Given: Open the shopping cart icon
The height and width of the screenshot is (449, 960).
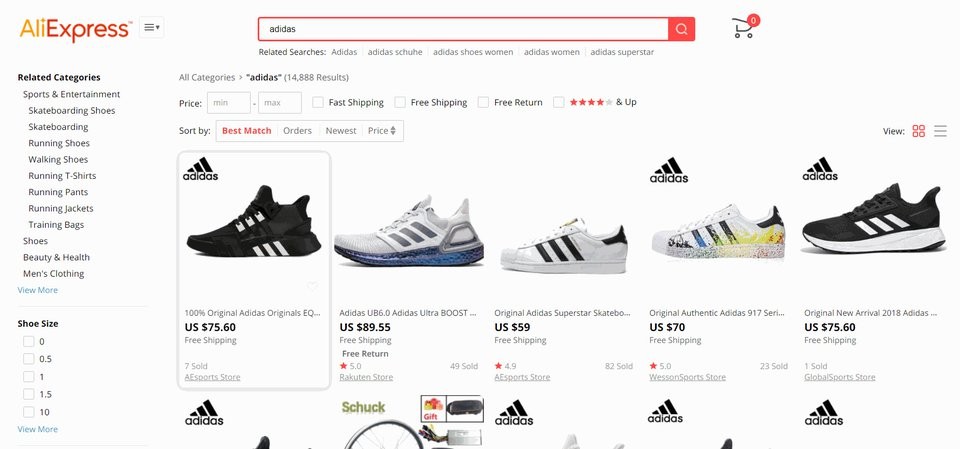Looking at the screenshot, I should coord(743,28).
